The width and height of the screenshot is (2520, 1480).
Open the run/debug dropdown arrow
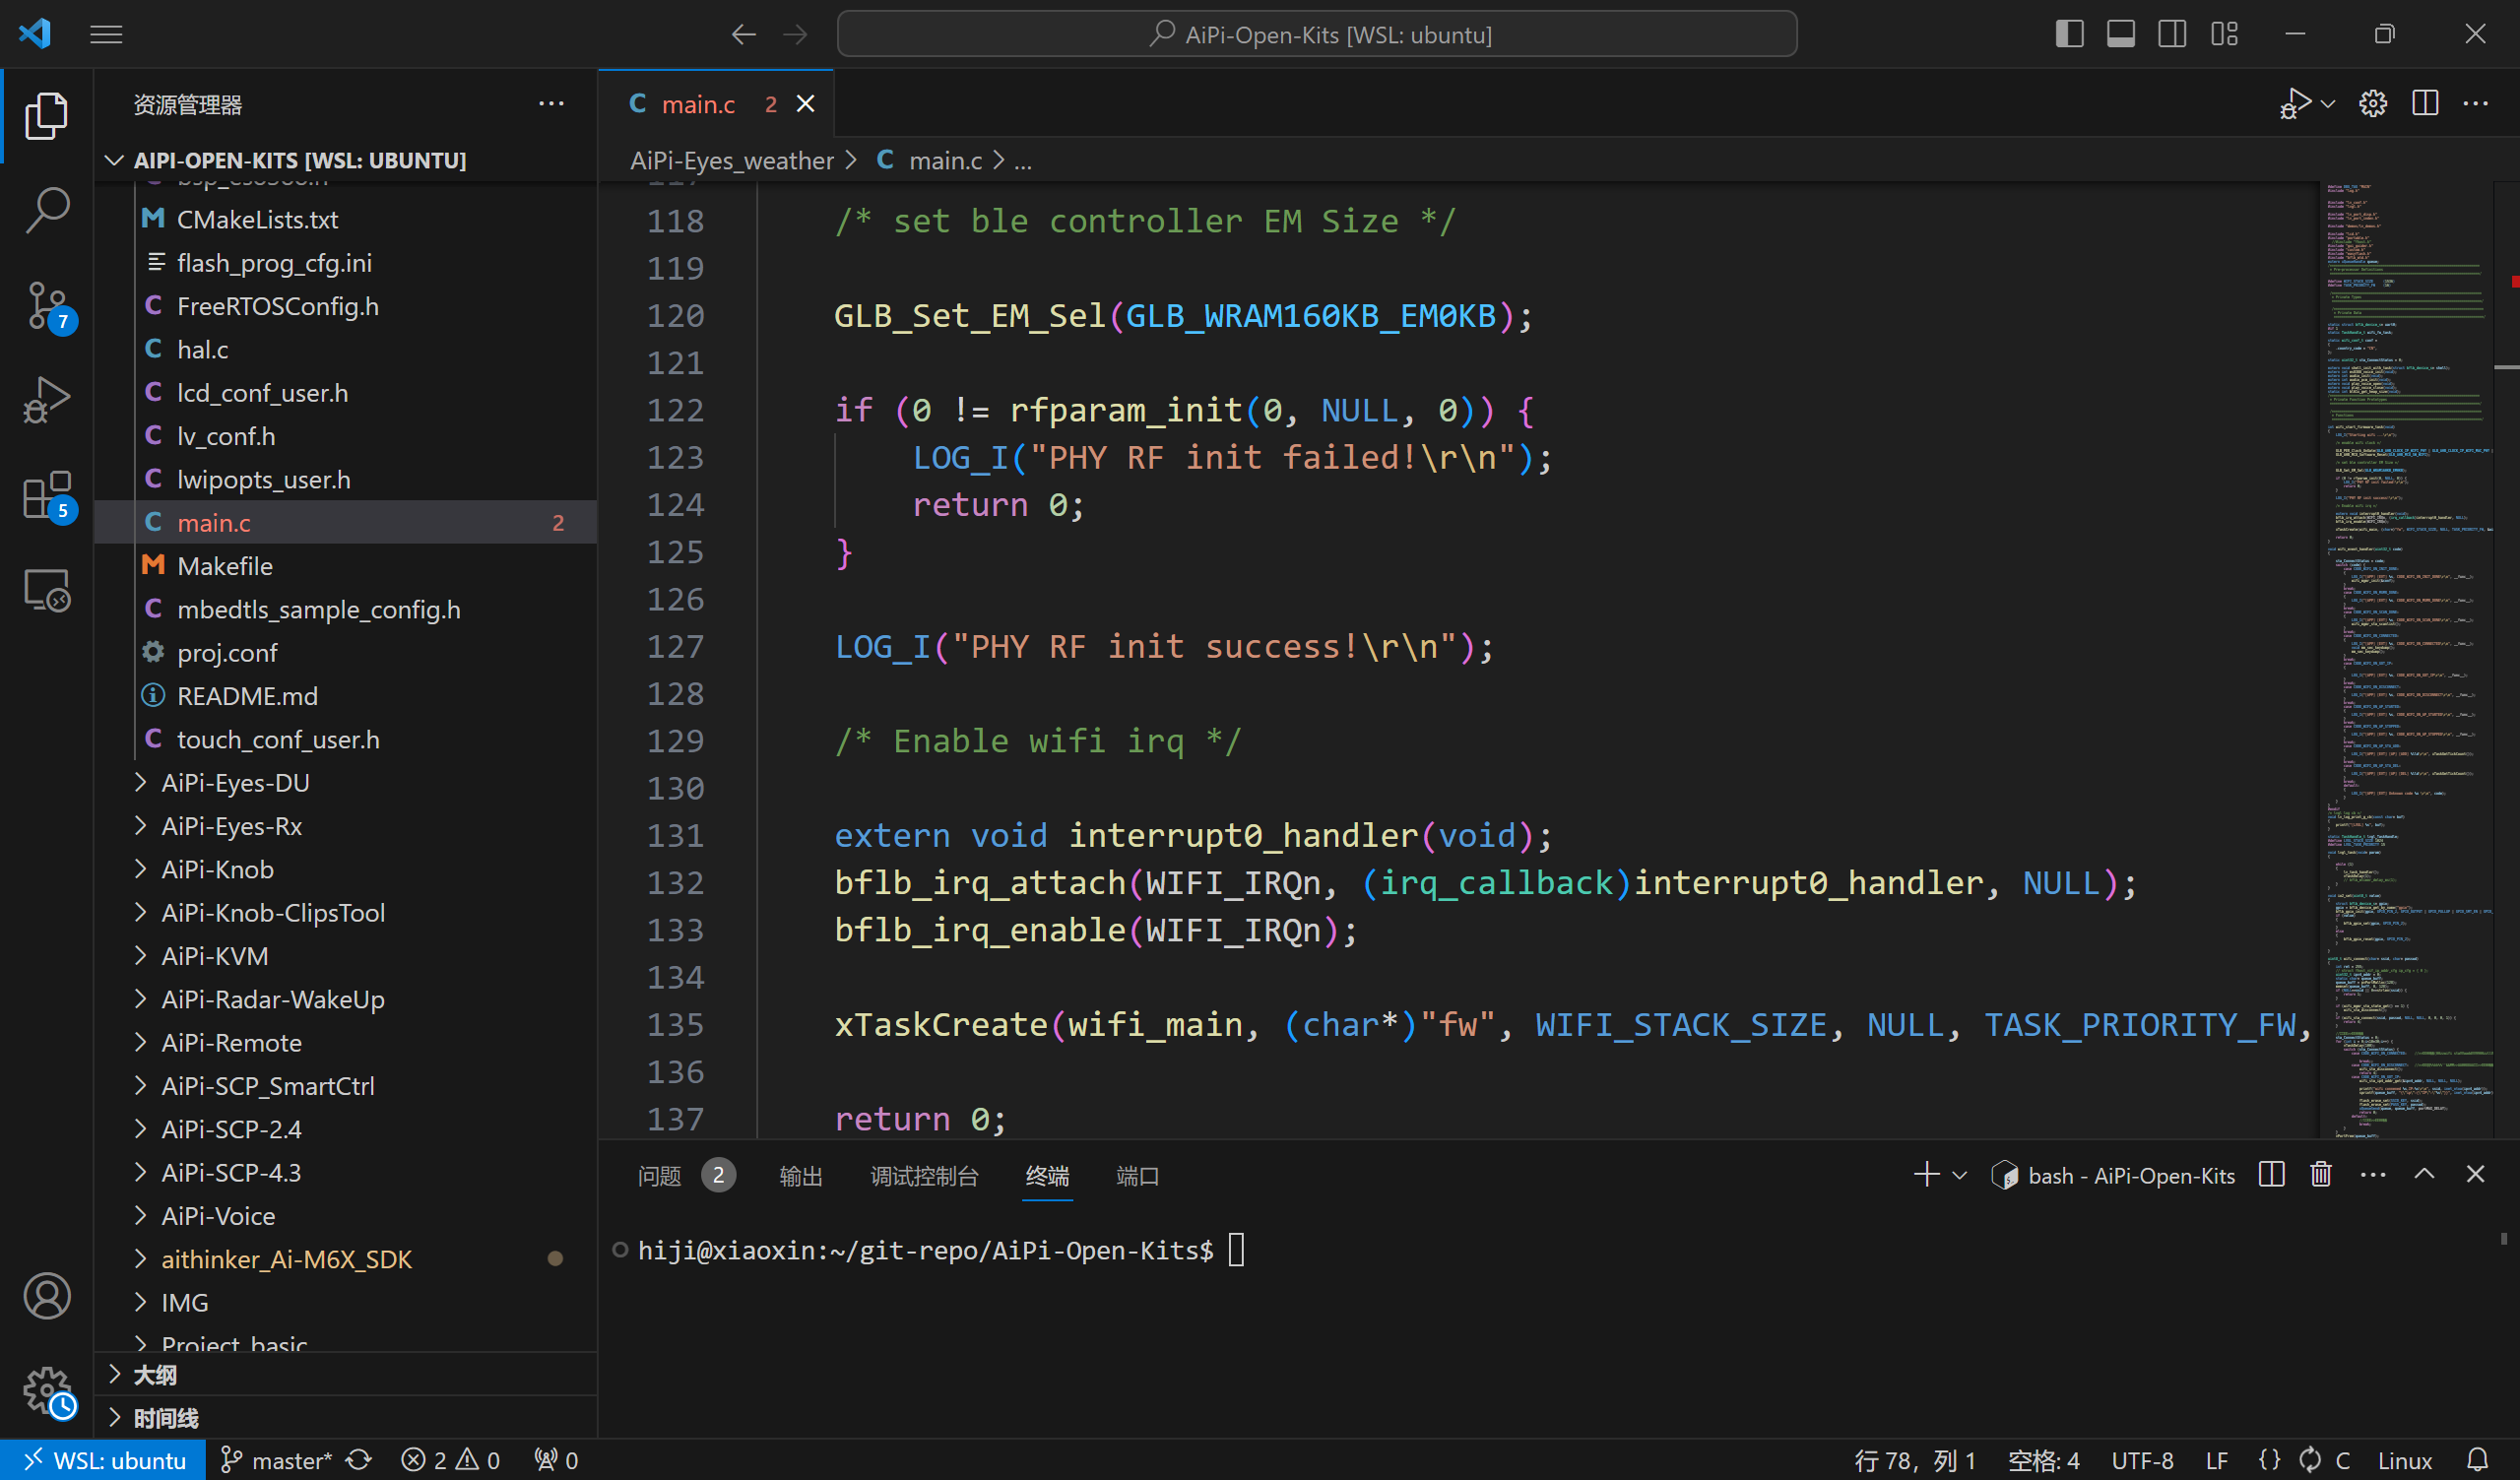(2328, 104)
